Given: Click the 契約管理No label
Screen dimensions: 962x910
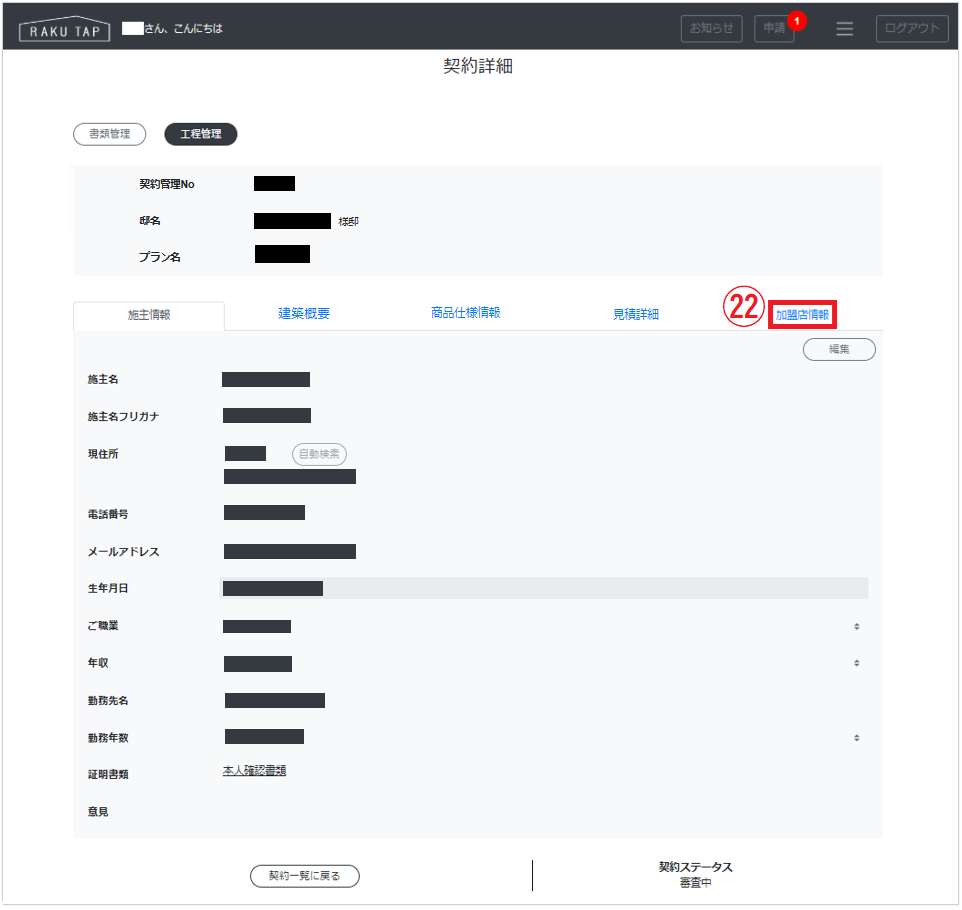Looking at the screenshot, I should [166, 184].
